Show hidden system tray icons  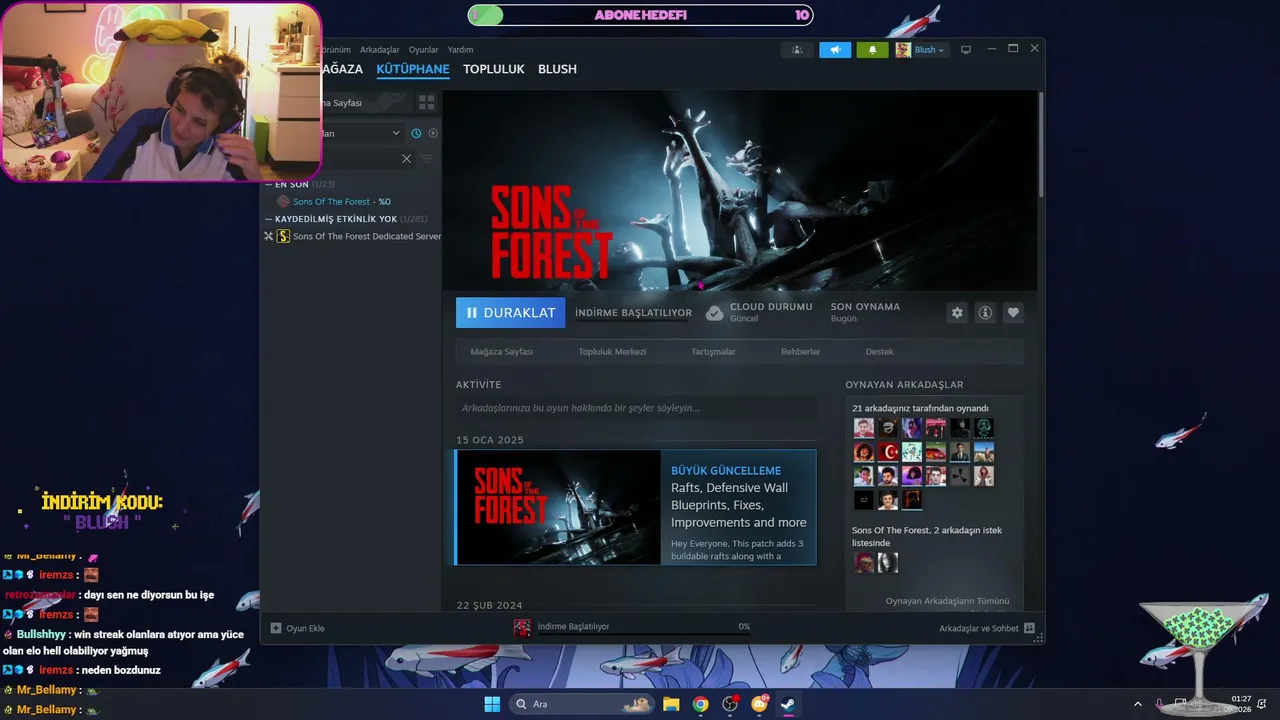(x=1137, y=704)
